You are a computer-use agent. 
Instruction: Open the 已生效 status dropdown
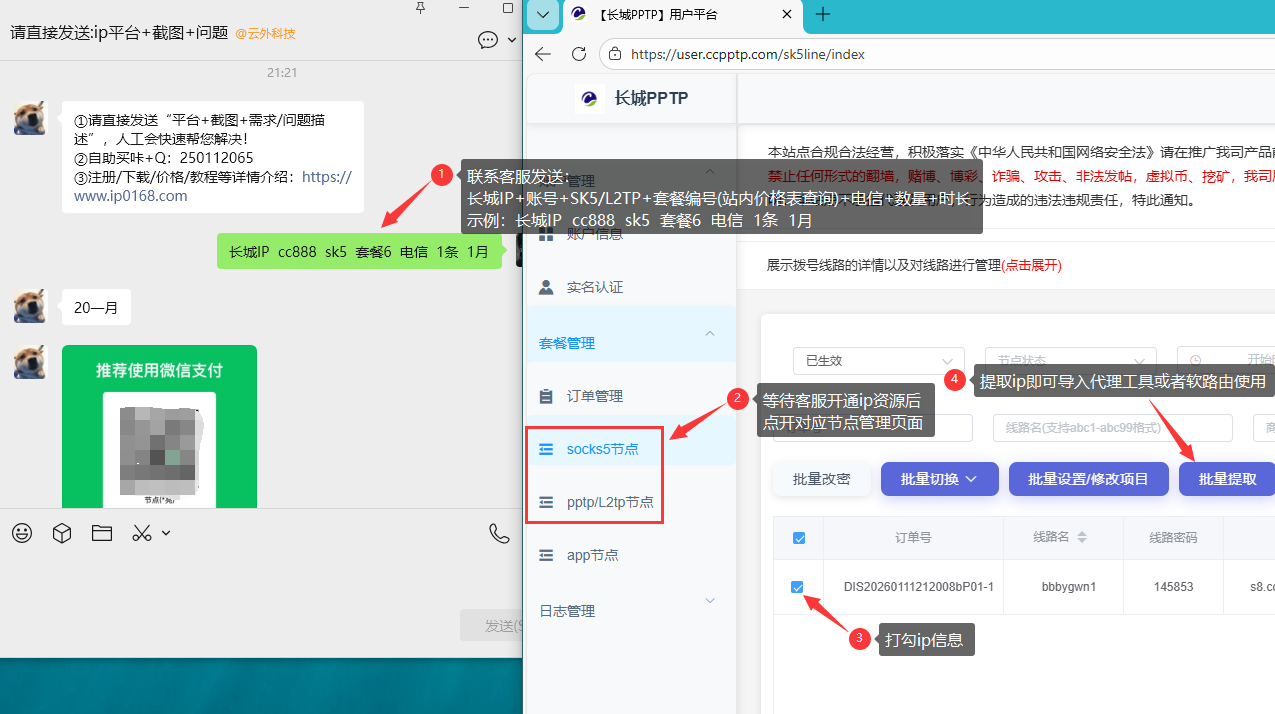(x=878, y=361)
